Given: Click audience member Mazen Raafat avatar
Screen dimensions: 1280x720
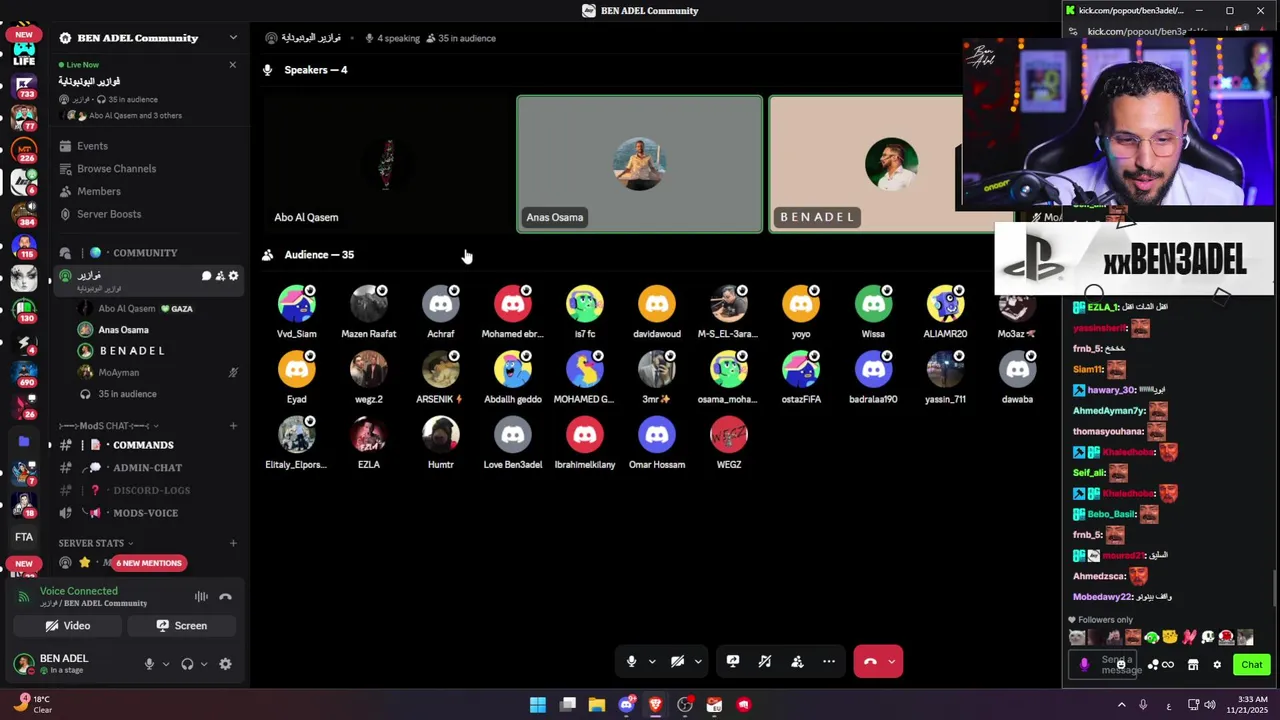Looking at the screenshot, I should click(369, 304).
